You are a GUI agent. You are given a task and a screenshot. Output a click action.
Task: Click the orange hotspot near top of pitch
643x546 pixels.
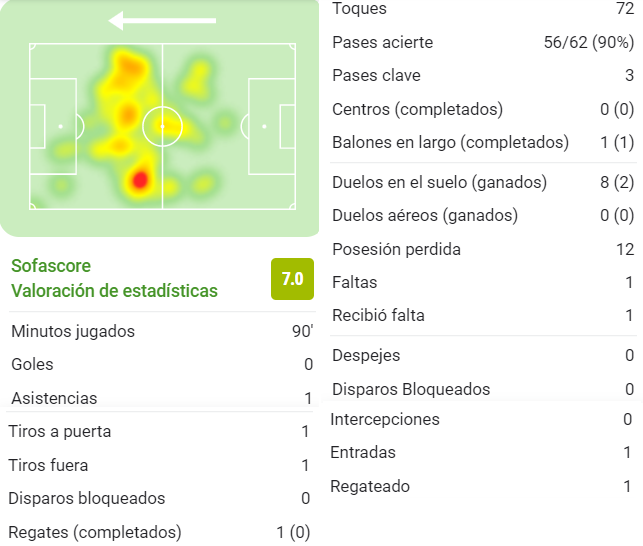coord(129,69)
